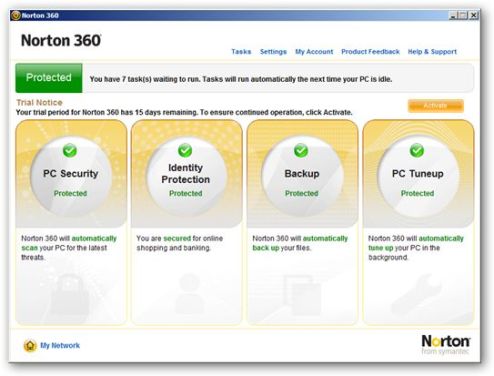Image resolution: width=494 pixels, height=376 pixels.
Task: Click the 'Protected' status under Identity Protection
Action: point(186,193)
